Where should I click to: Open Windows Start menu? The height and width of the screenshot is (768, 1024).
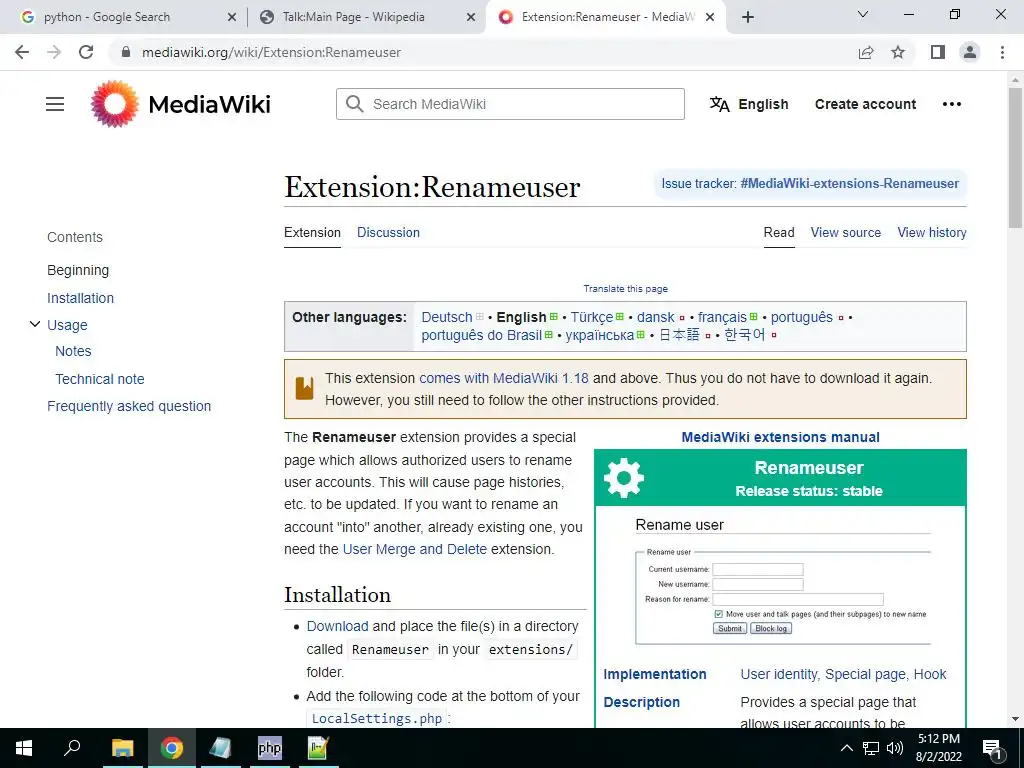click(24, 748)
